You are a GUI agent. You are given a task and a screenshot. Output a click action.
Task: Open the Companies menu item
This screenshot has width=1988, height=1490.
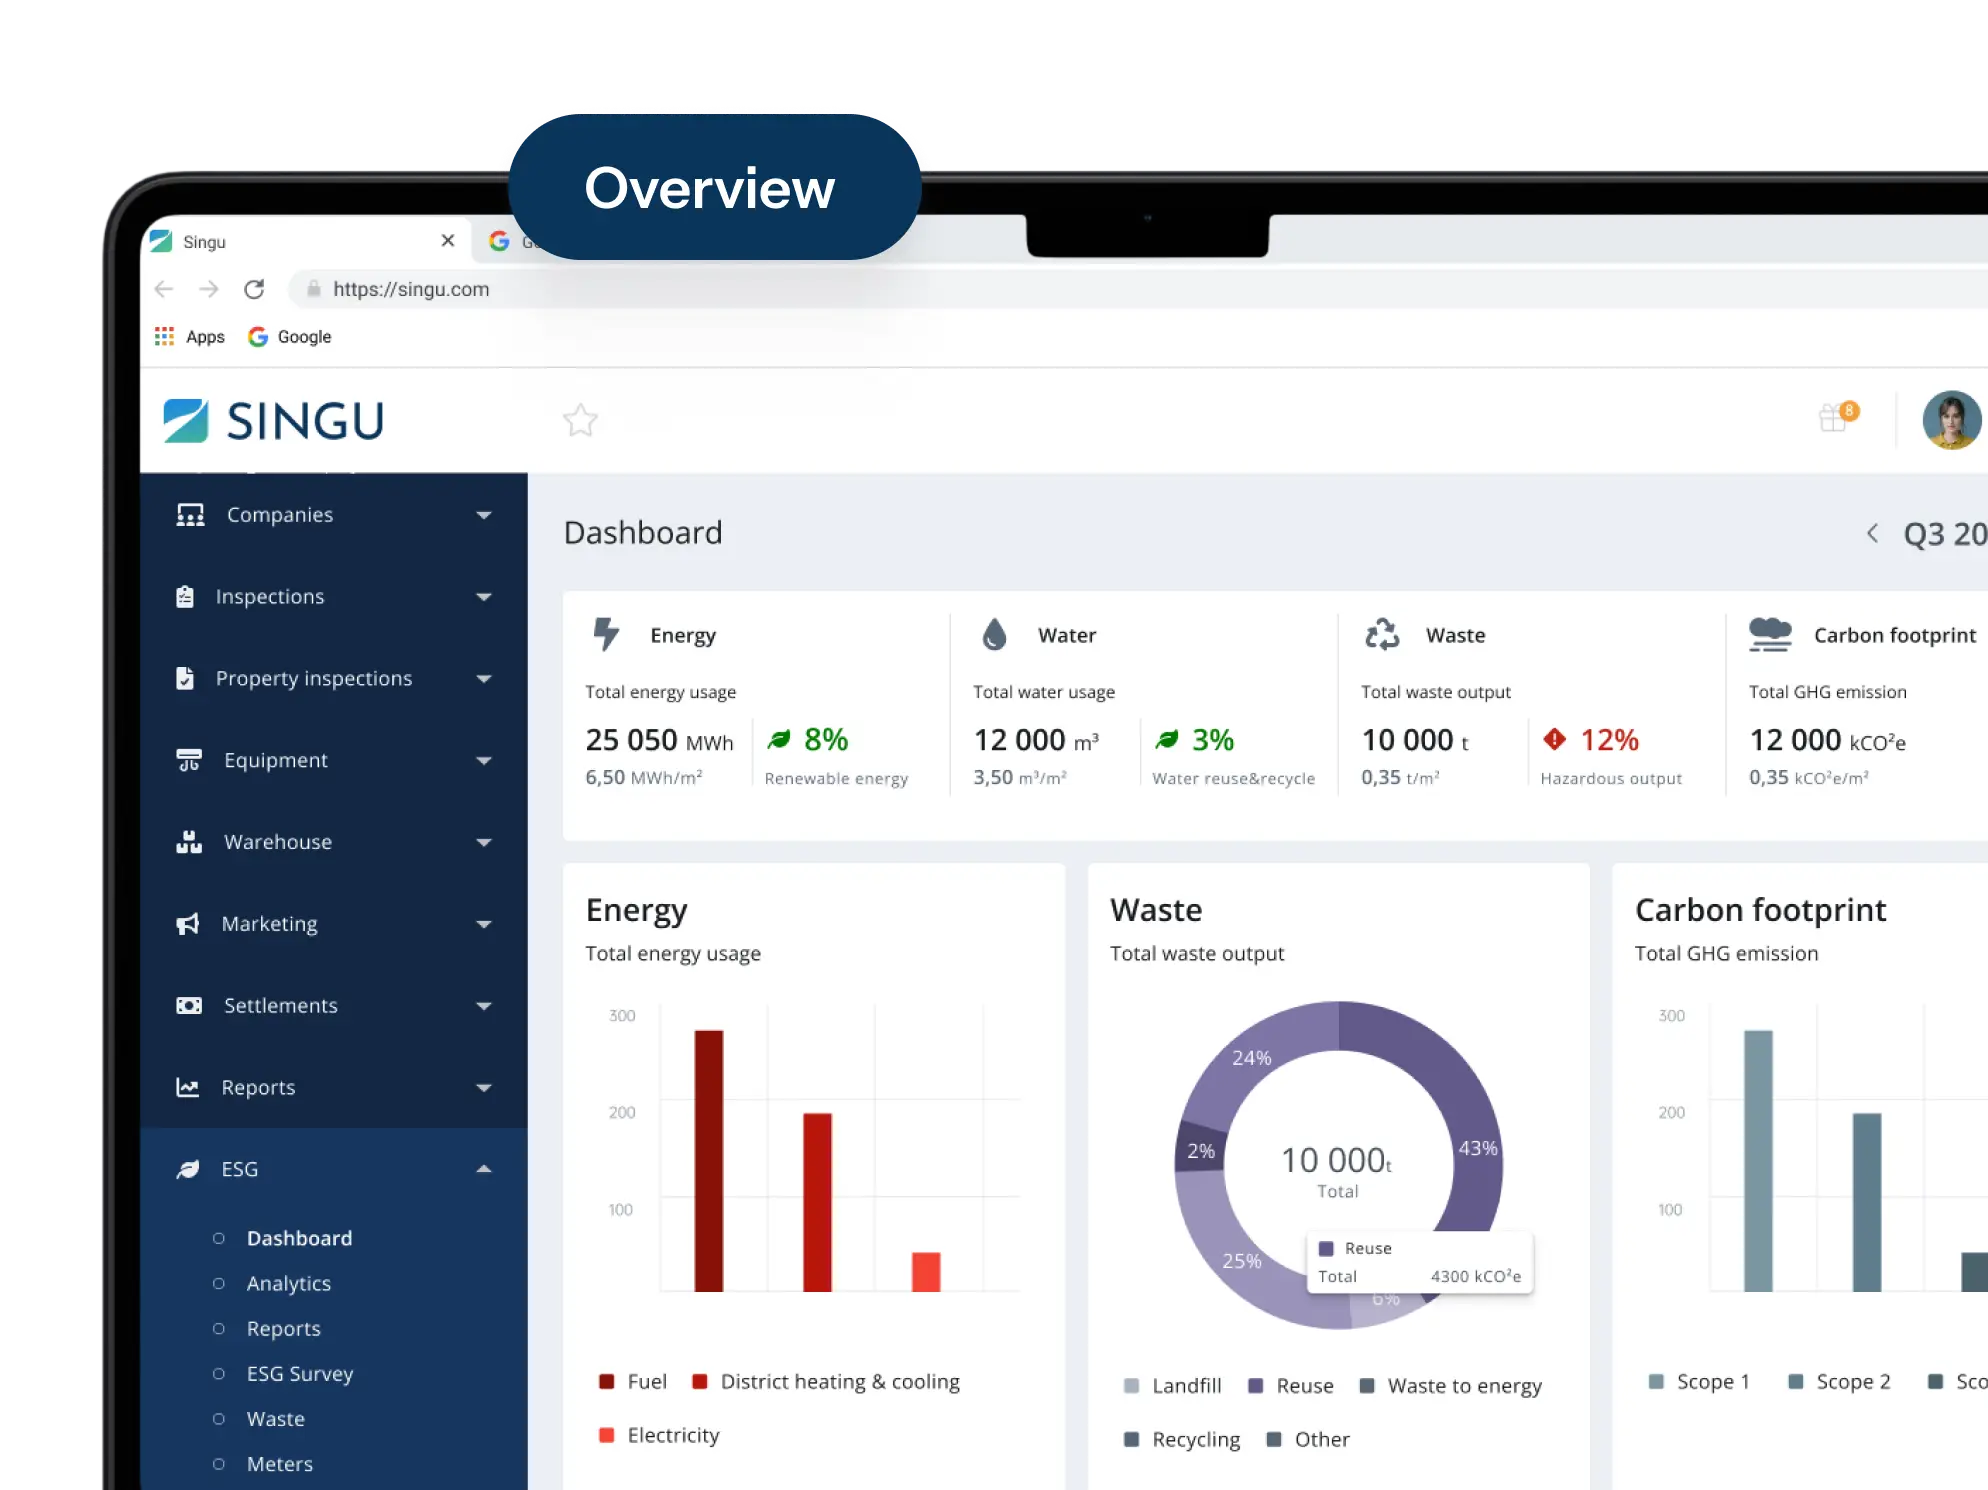pos(334,515)
